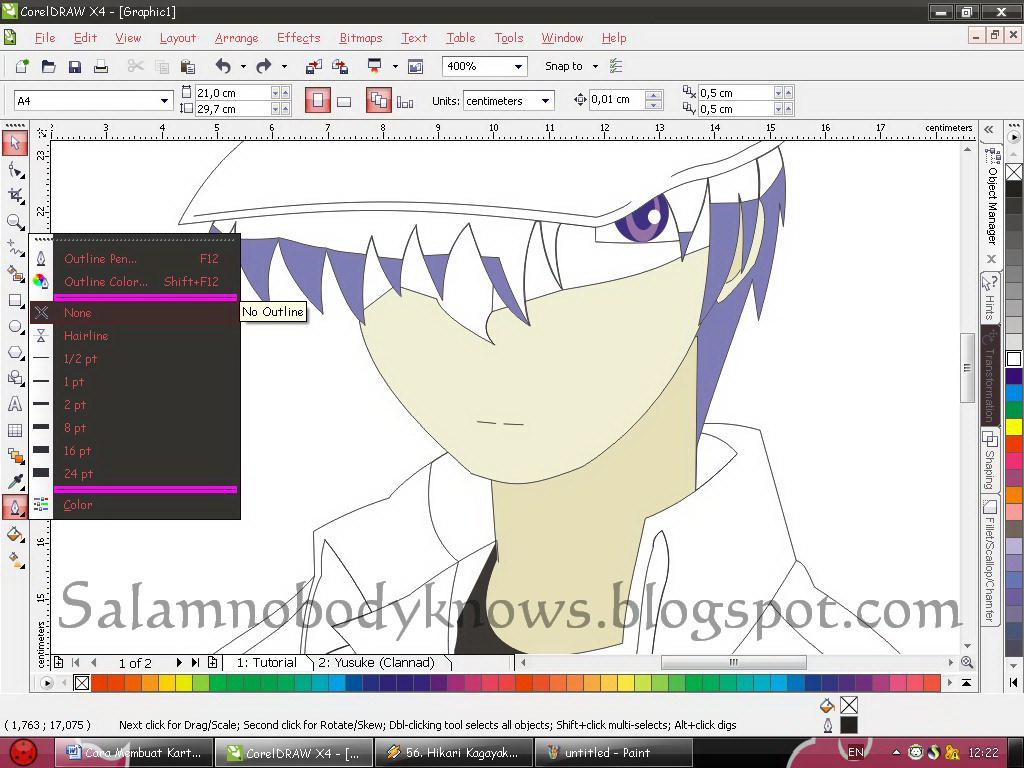Open the Units centimeters dropdown
Viewport: 1024px width, 768px height.
tap(545, 101)
